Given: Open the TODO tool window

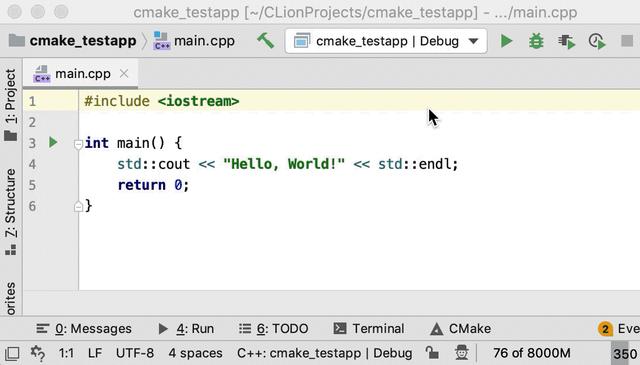Looking at the screenshot, I should pyautogui.click(x=273, y=329).
